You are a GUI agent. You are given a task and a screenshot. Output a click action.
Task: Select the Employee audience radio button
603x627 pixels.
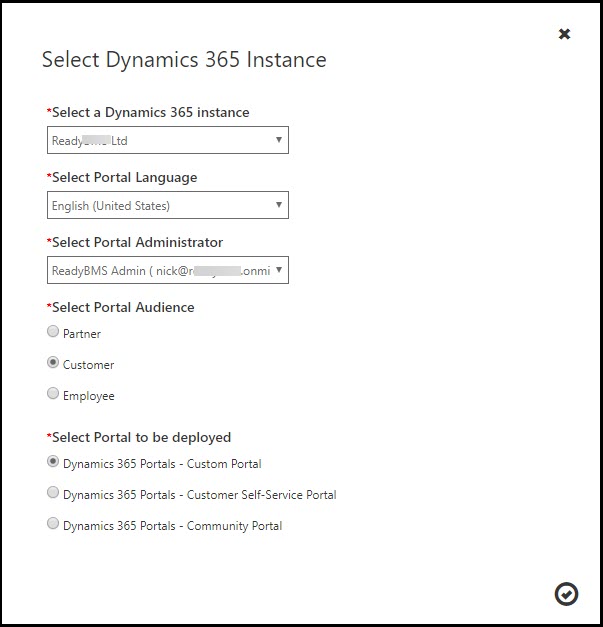[x=53, y=393]
